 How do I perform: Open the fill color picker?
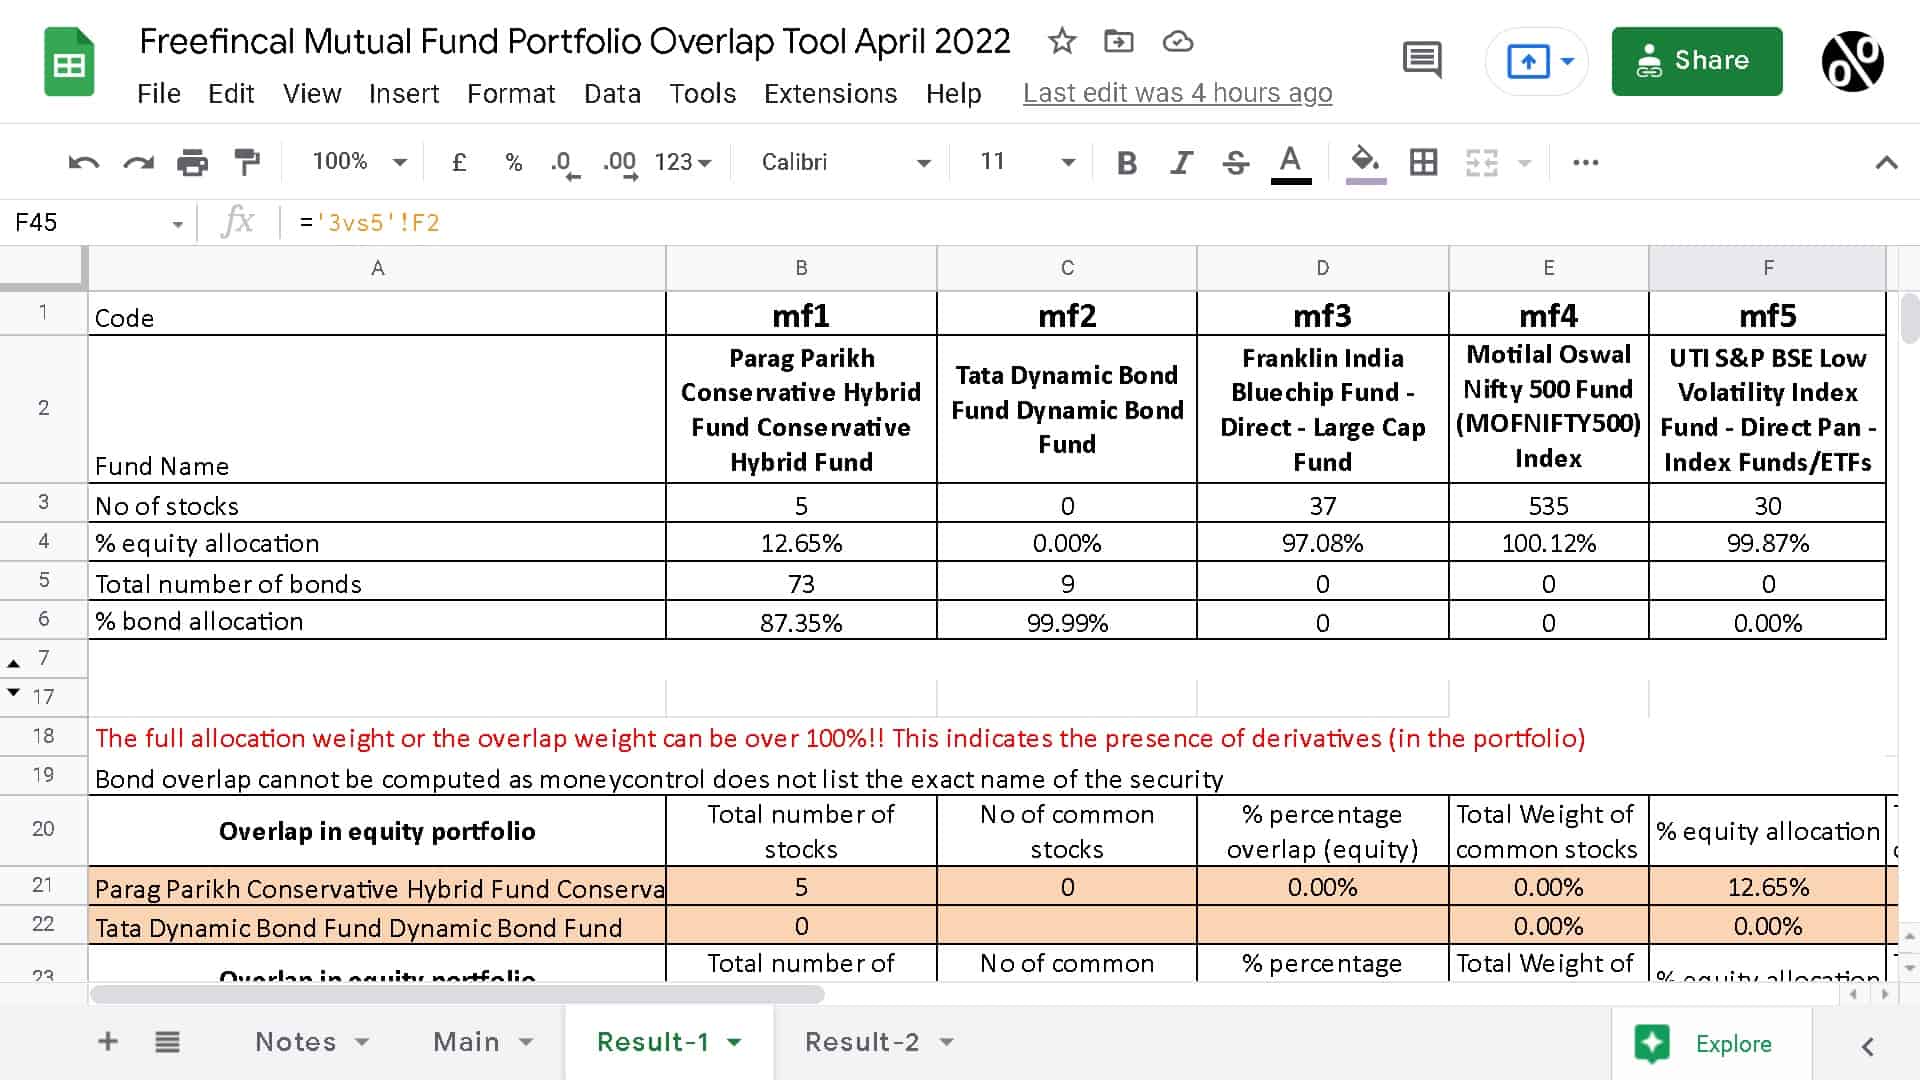[1364, 161]
